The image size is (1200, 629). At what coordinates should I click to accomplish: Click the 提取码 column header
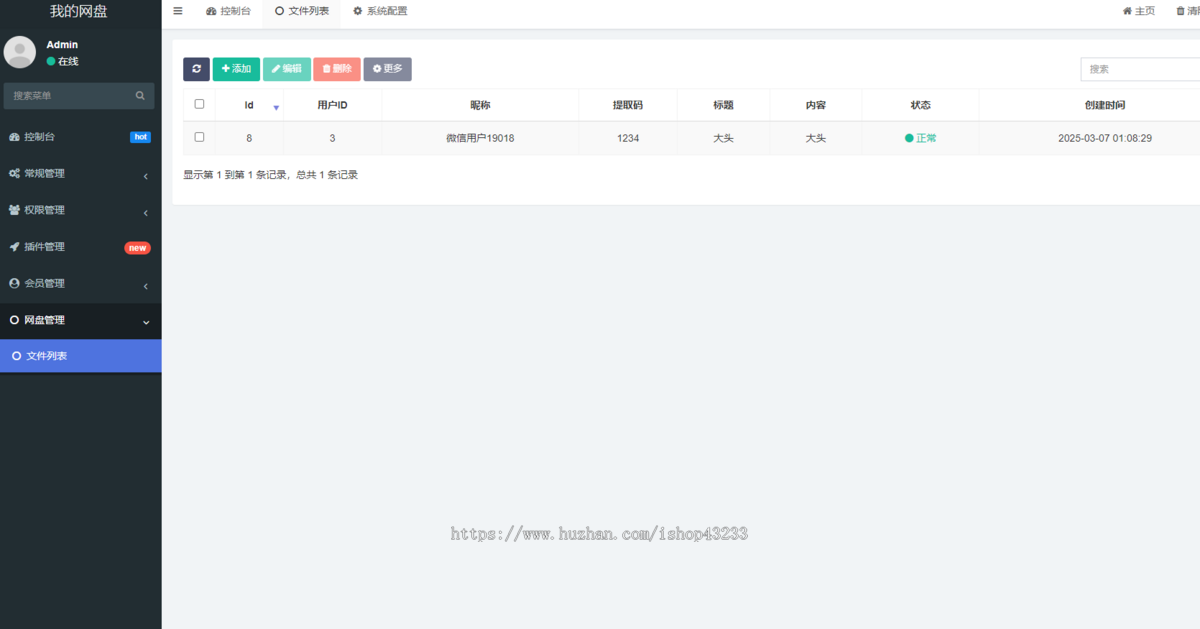[628, 105]
